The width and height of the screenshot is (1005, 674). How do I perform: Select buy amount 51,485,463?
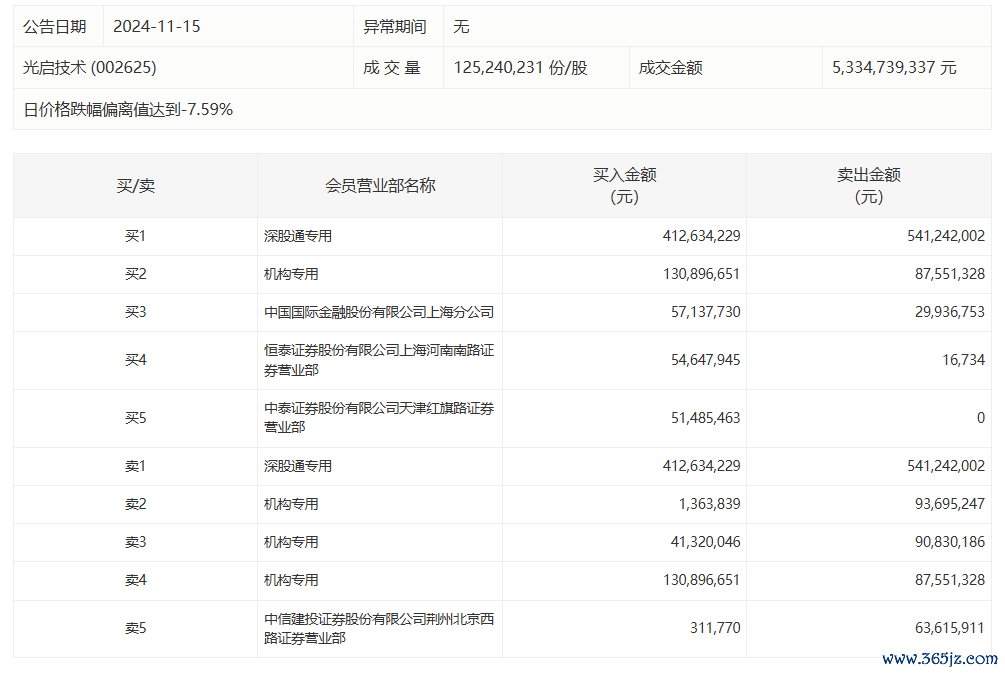point(706,418)
